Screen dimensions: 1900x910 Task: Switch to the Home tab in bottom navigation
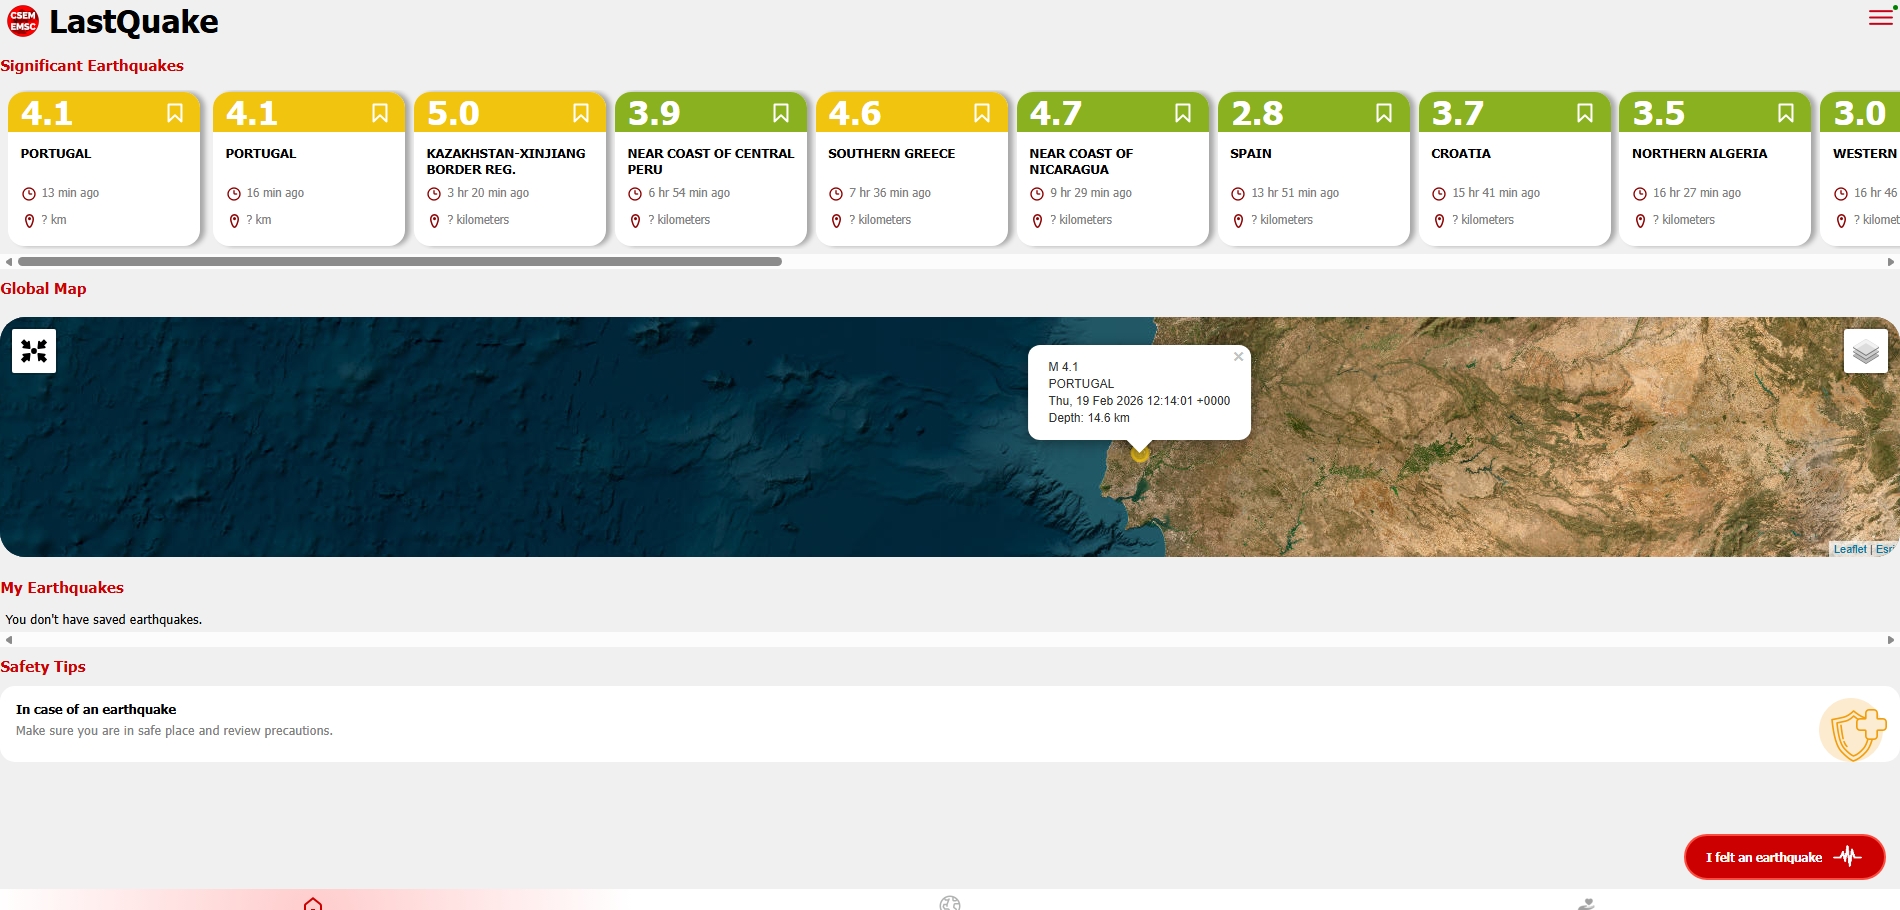(x=313, y=903)
